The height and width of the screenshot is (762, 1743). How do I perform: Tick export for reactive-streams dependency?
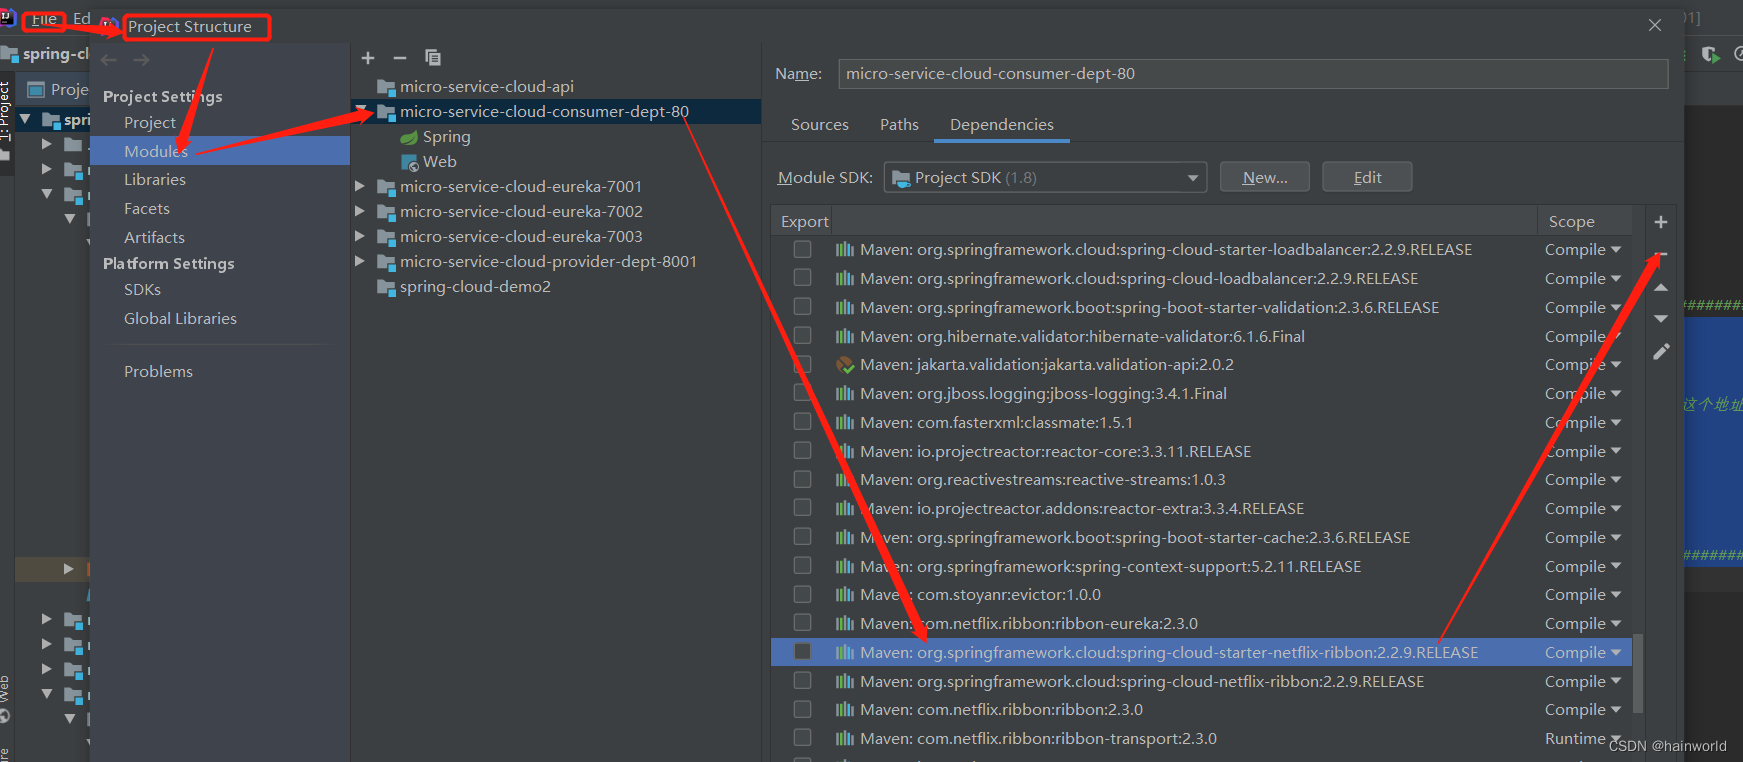click(802, 479)
